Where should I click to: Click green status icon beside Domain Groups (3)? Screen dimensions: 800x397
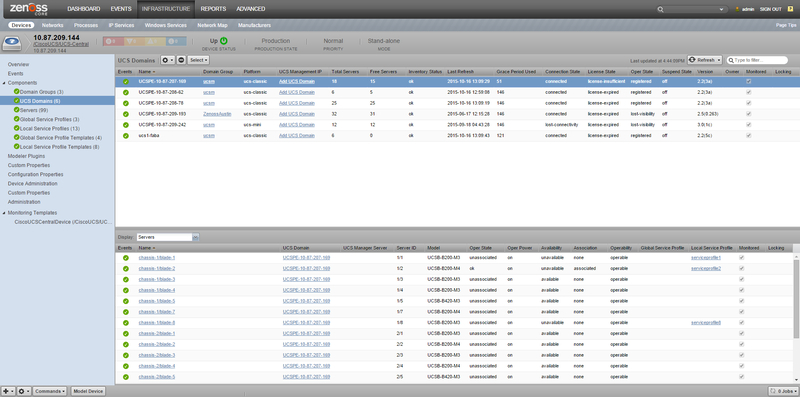pos(17,92)
